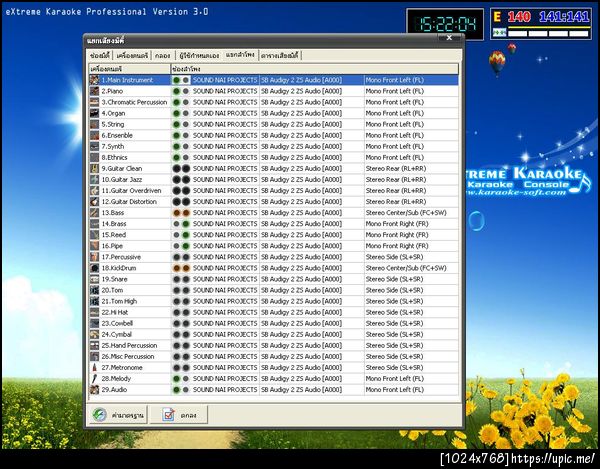Click speaker indicator dots for 16.Pipe
600x469 pixels.
coord(181,246)
